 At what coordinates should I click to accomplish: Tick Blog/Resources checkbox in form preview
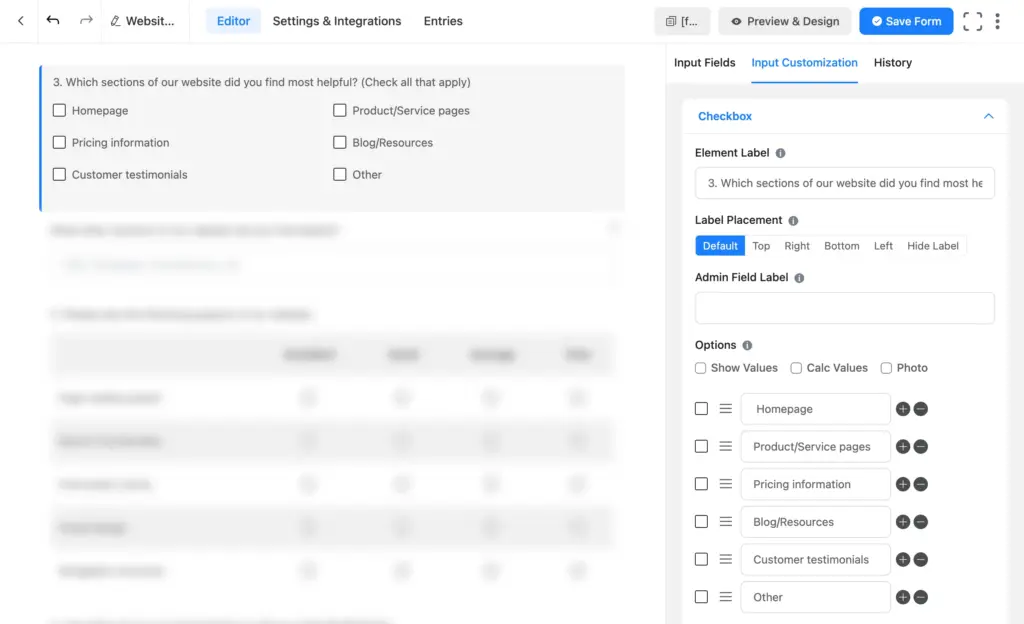(x=340, y=142)
